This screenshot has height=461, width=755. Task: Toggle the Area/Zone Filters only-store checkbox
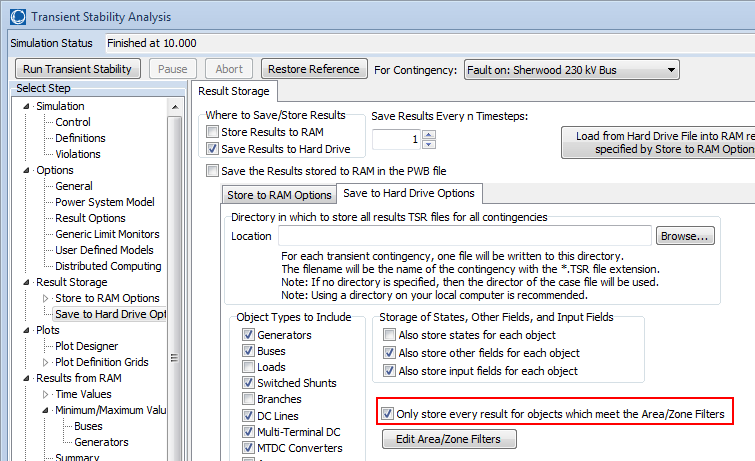coord(387,413)
